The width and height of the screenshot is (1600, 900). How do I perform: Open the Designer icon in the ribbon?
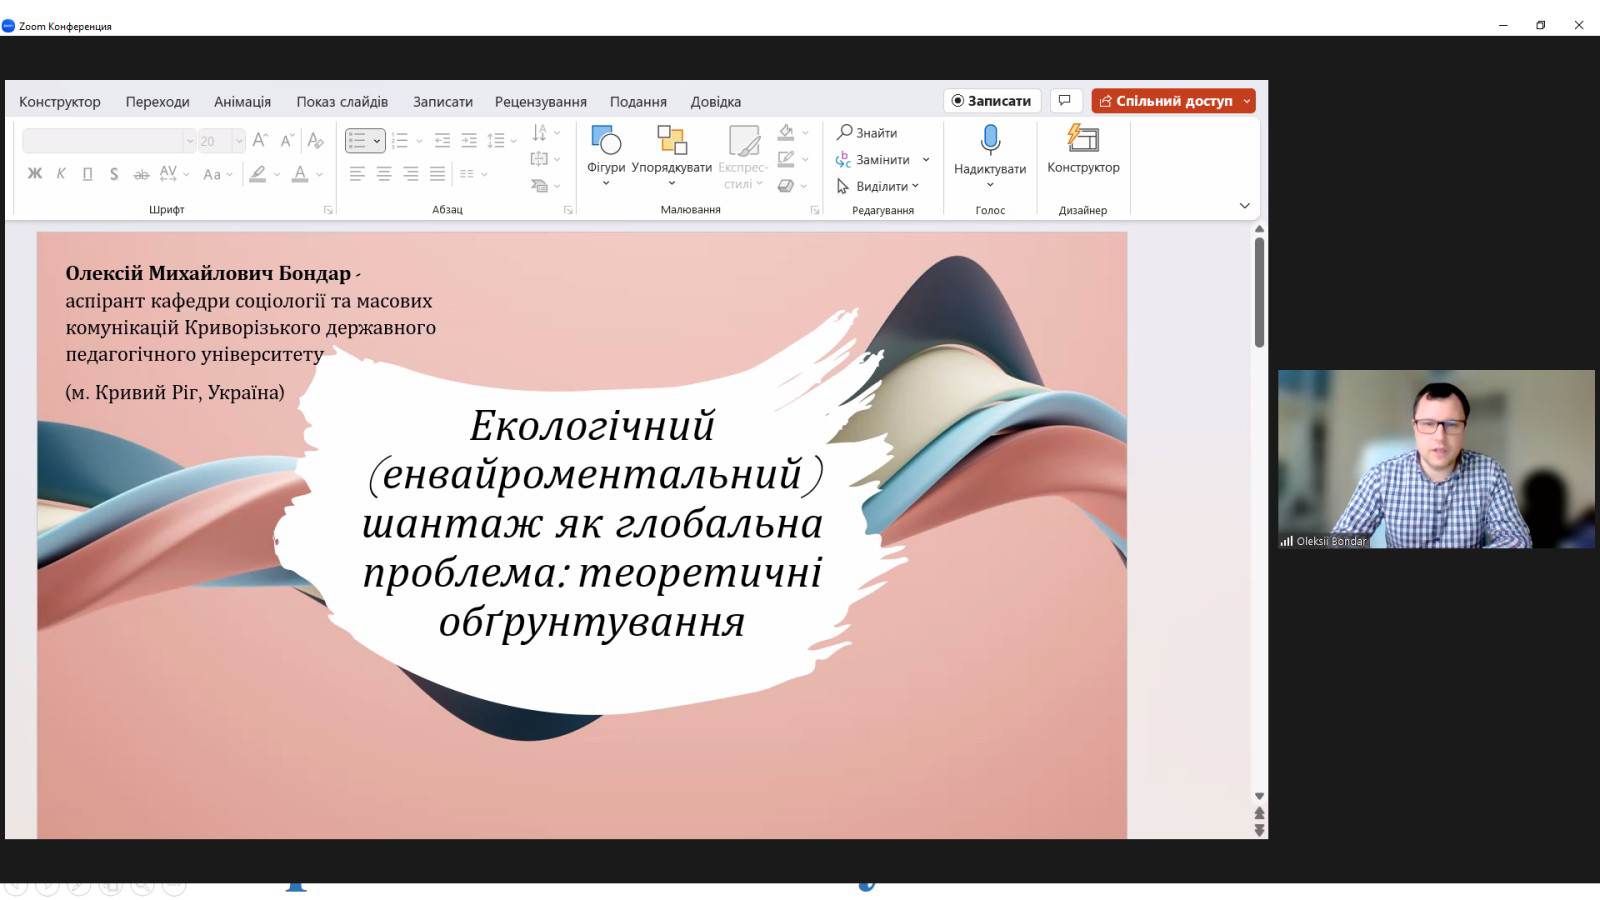[1083, 139]
